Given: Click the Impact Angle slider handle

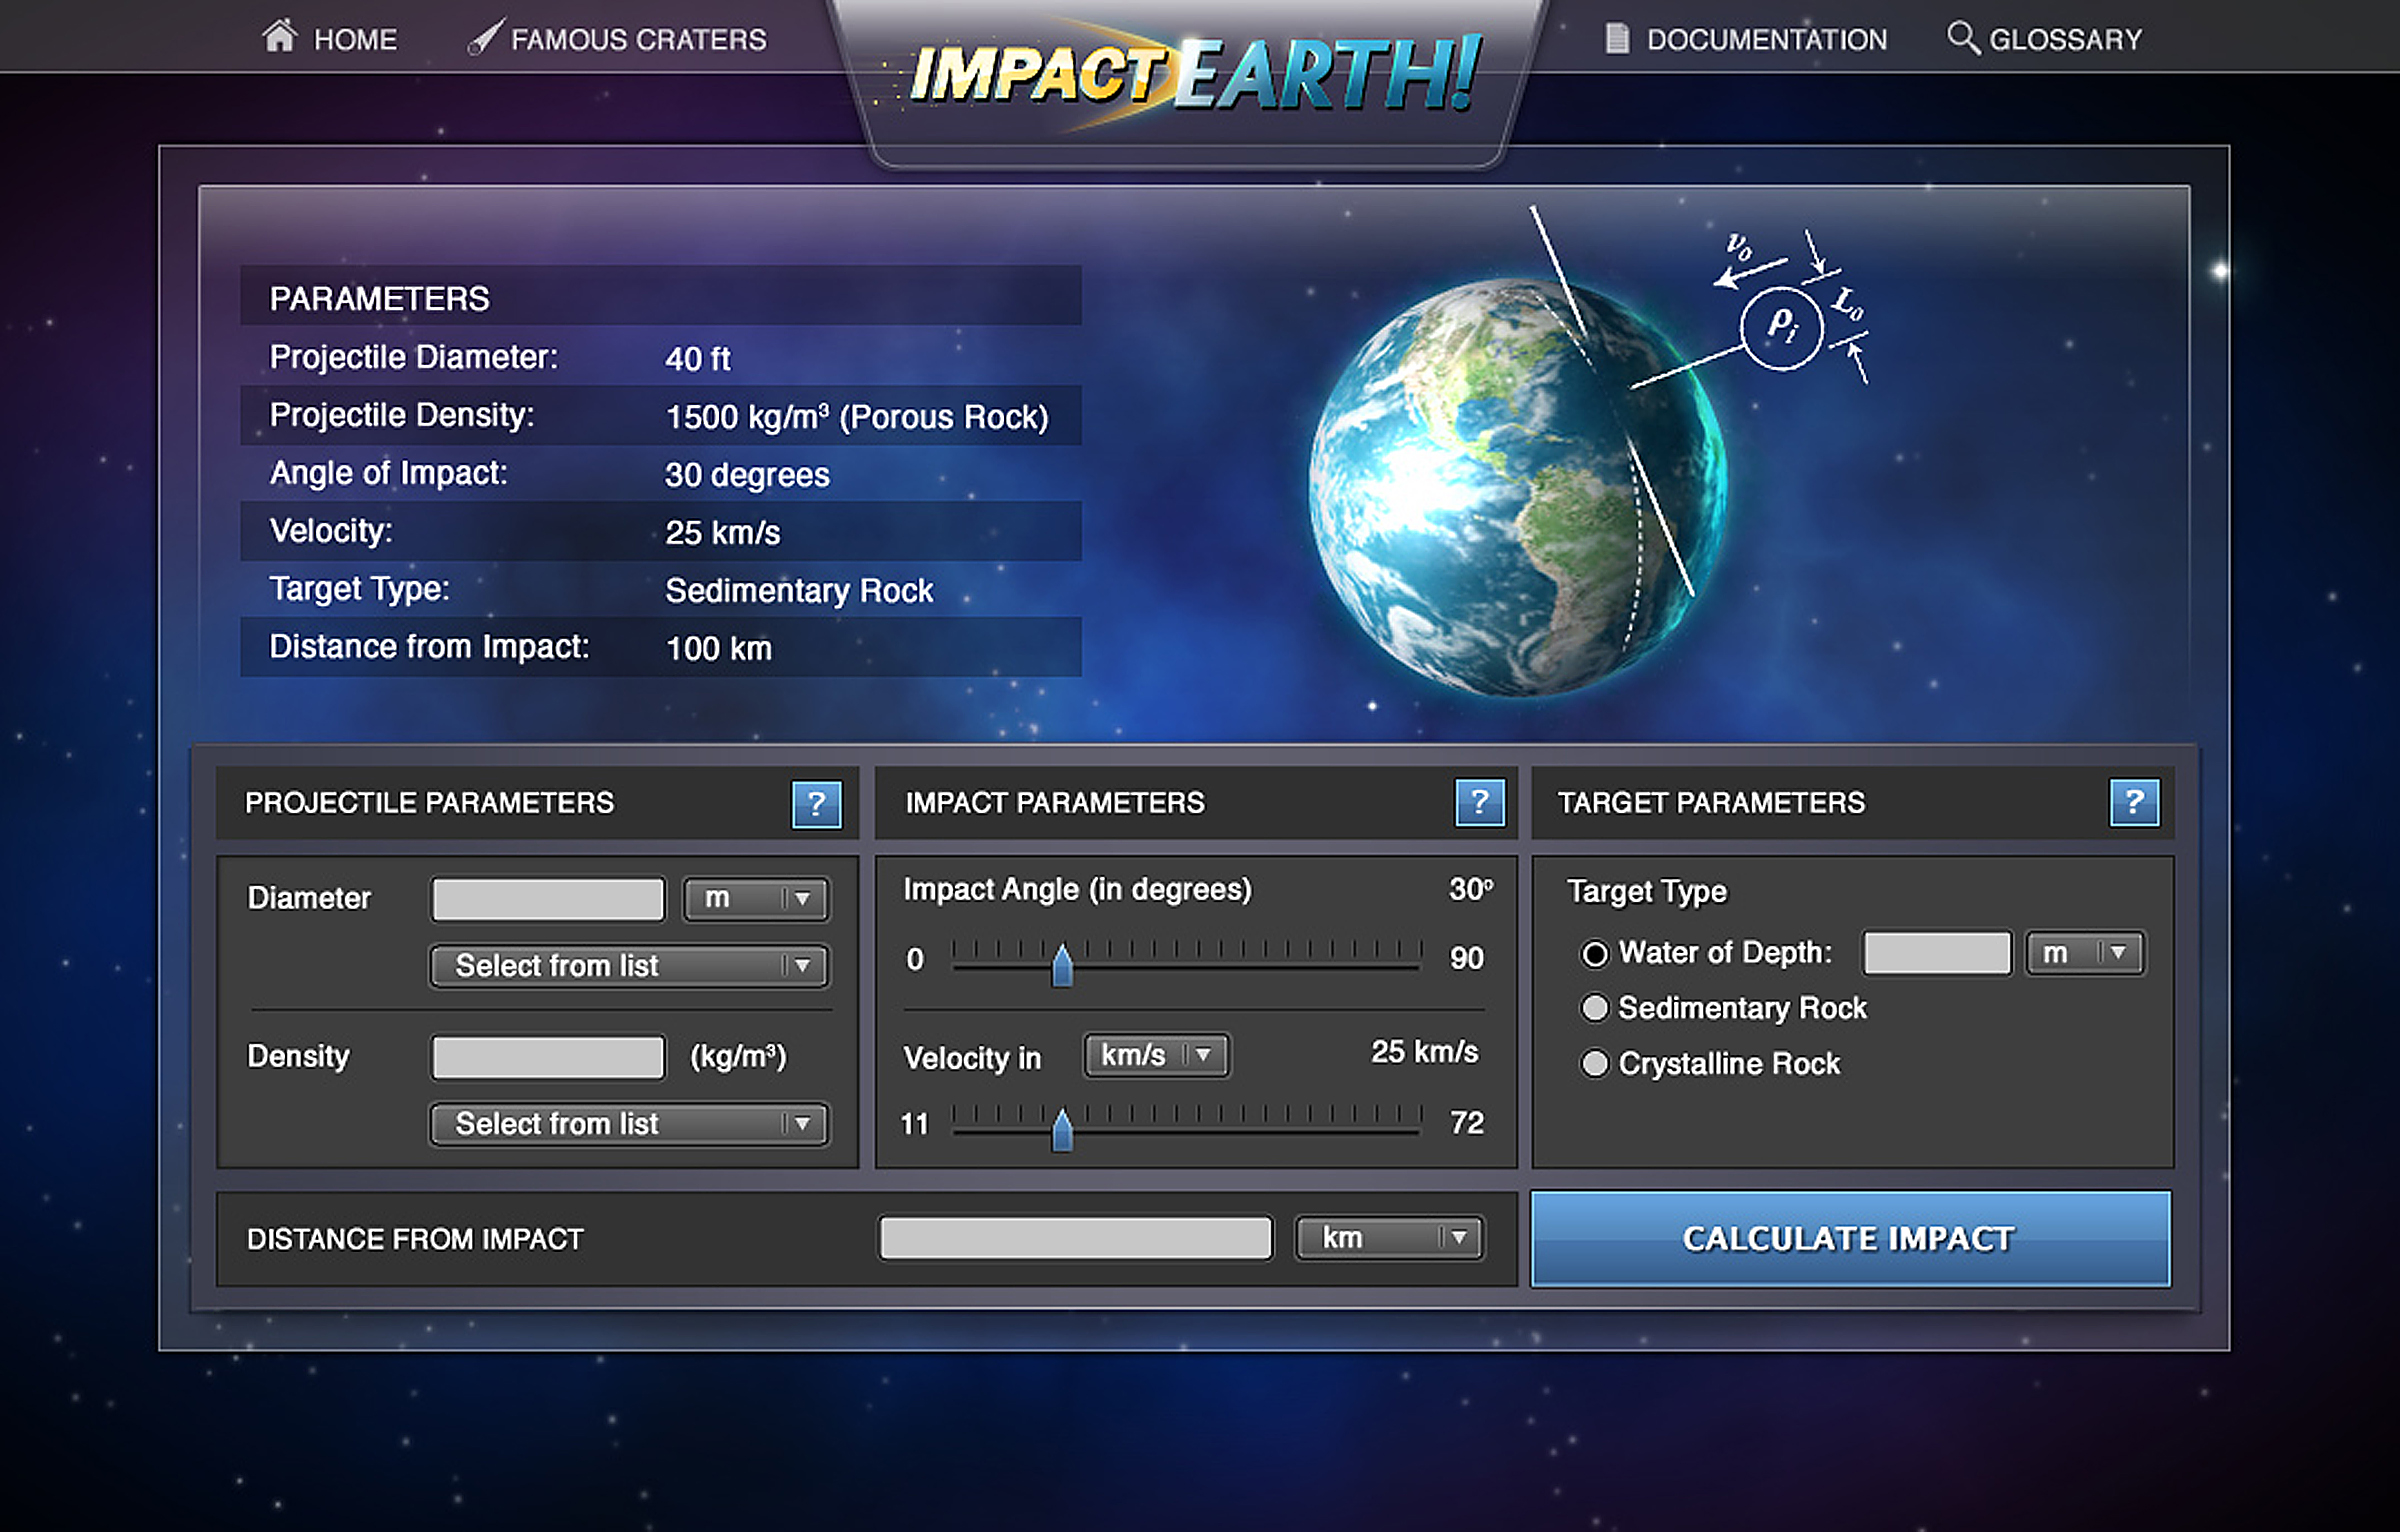Looking at the screenshot, I should (x=1062, y=966).
